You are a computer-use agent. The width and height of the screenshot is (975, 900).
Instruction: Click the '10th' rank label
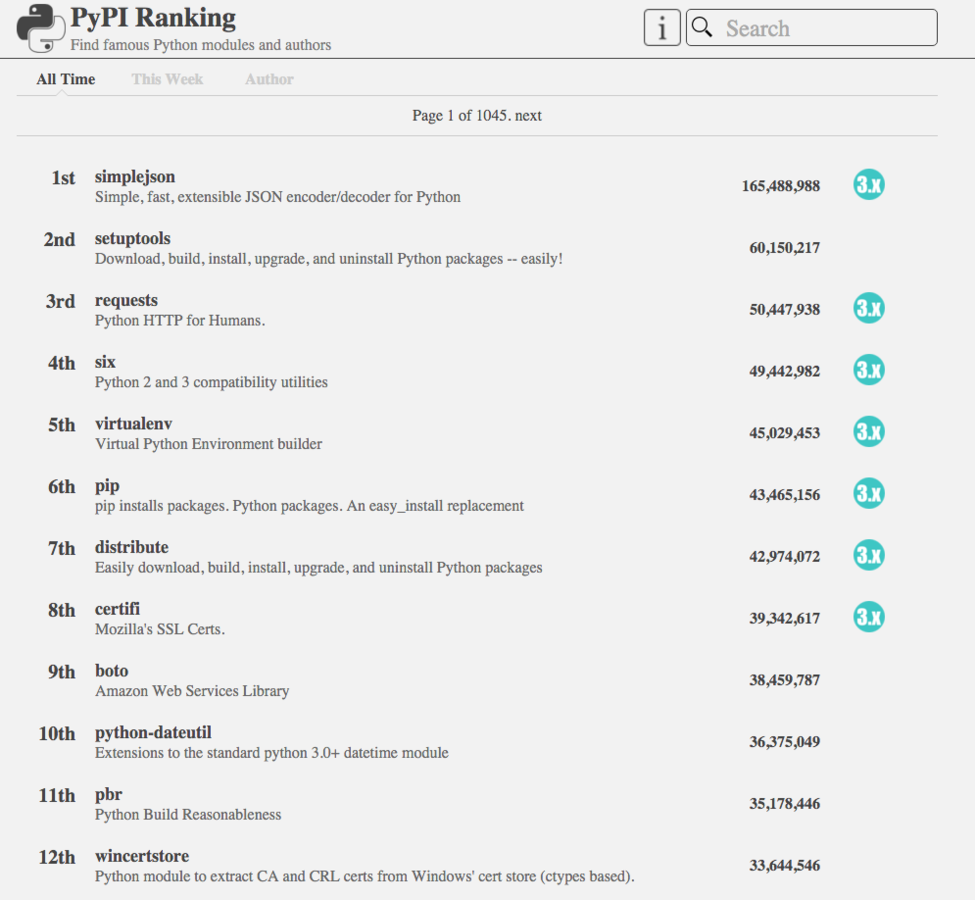click(57, 733)
